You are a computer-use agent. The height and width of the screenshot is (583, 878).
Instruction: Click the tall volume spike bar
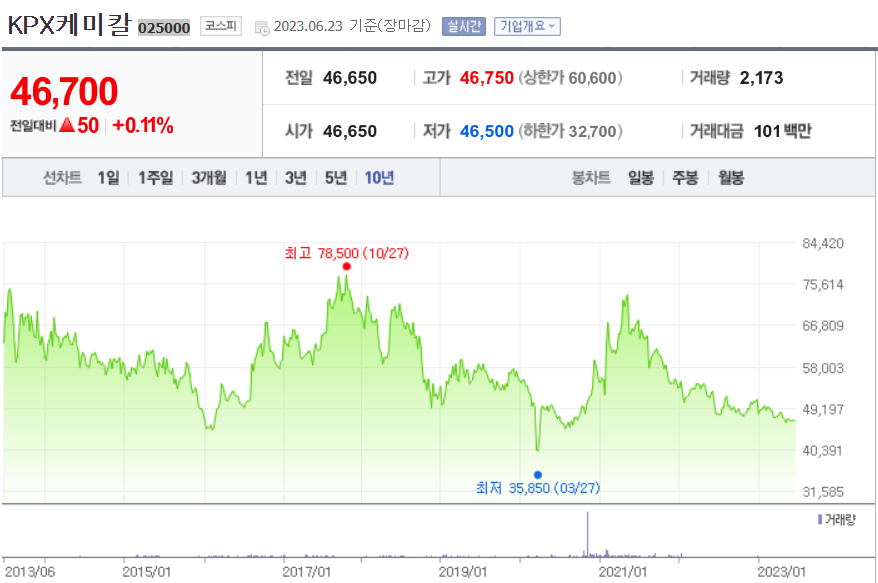tap(587, 534)
